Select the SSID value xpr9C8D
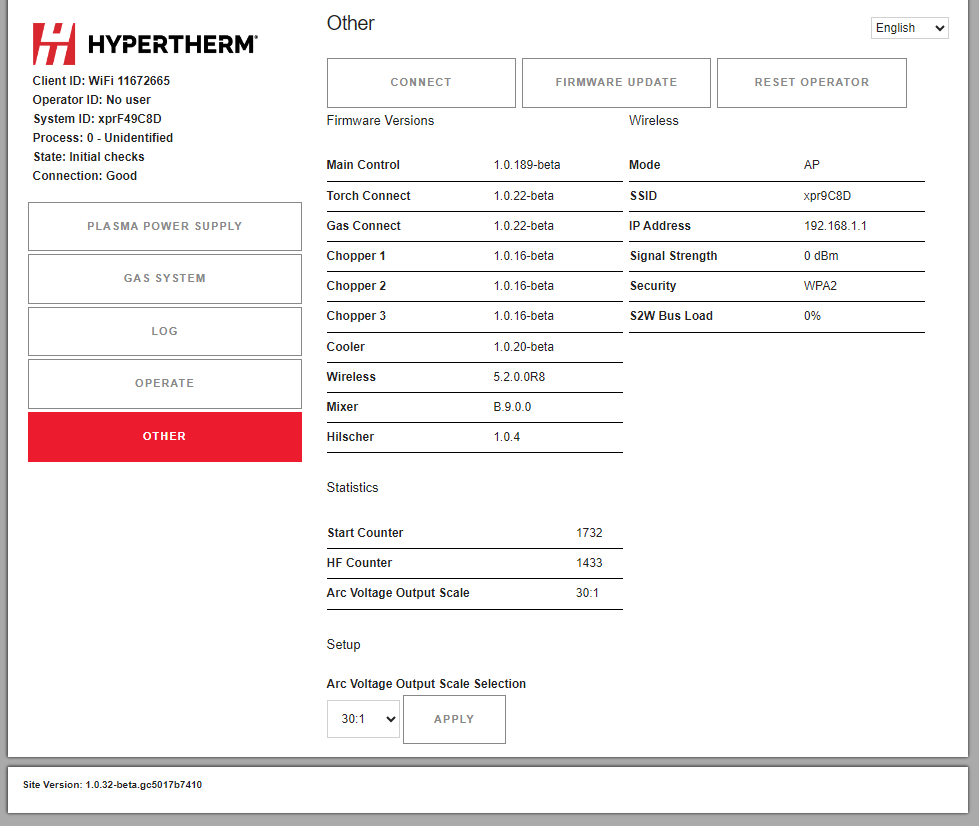This screenshot has height=826, width=979. tap(827, 196)
